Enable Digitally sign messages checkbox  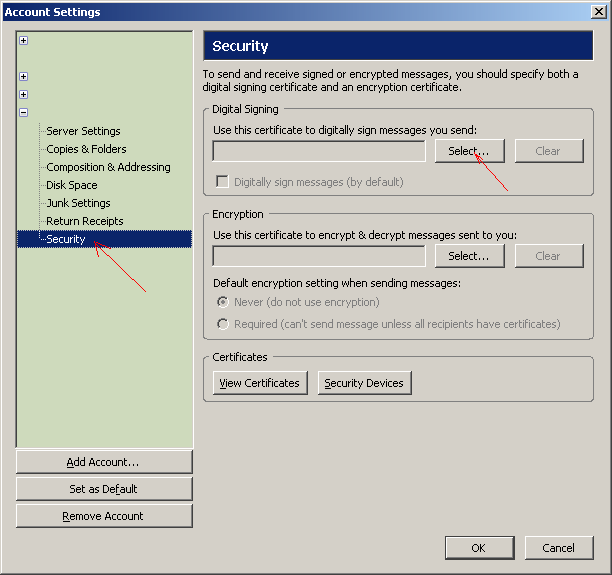[x=223, y=182]
